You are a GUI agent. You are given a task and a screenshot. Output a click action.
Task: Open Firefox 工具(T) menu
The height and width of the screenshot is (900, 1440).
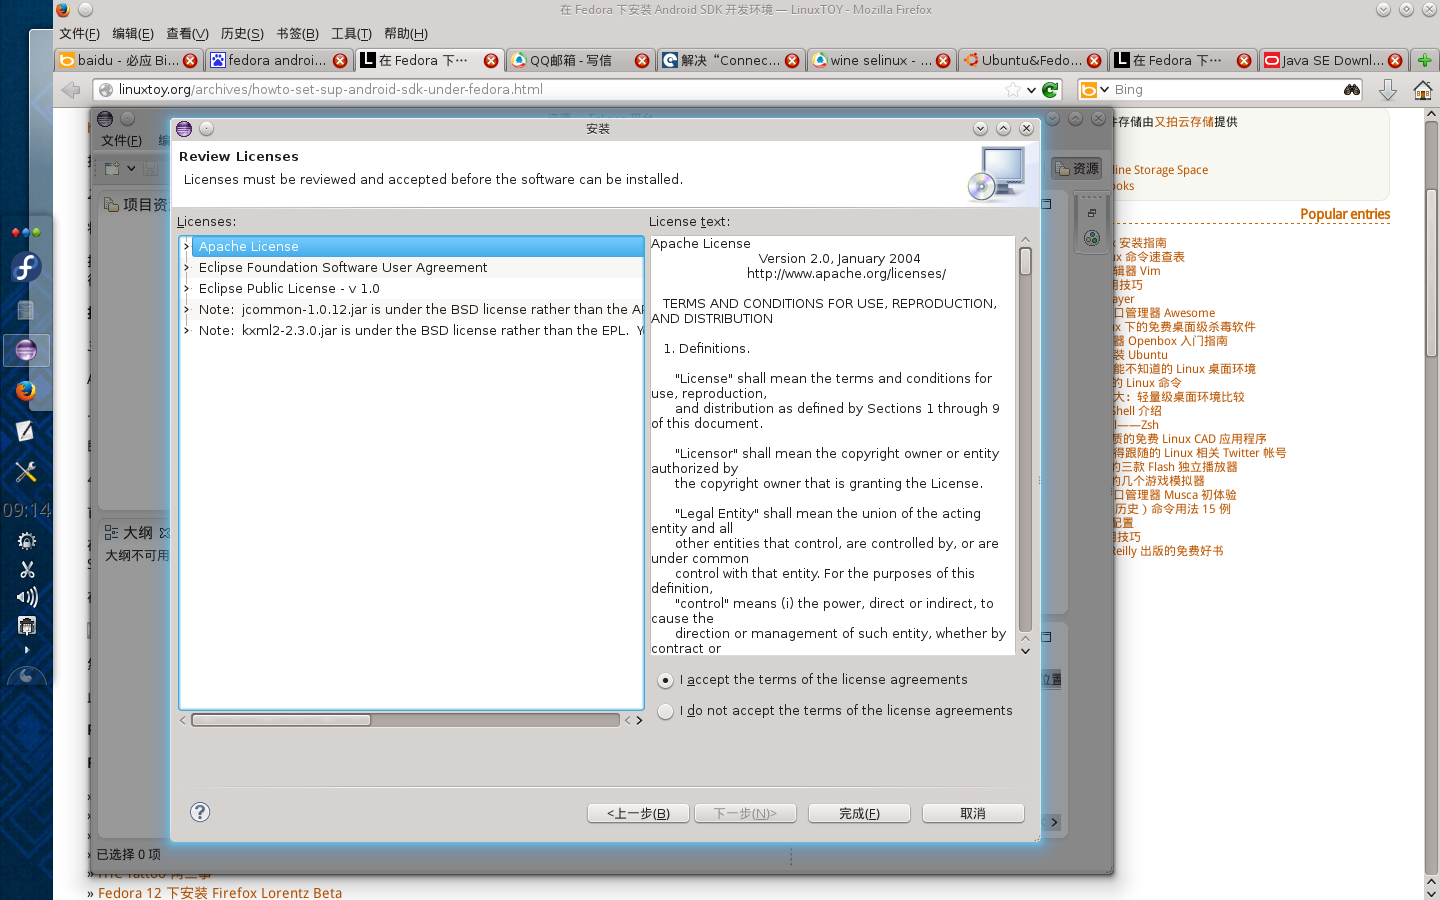pyautogui.click(x=351, y=34)
